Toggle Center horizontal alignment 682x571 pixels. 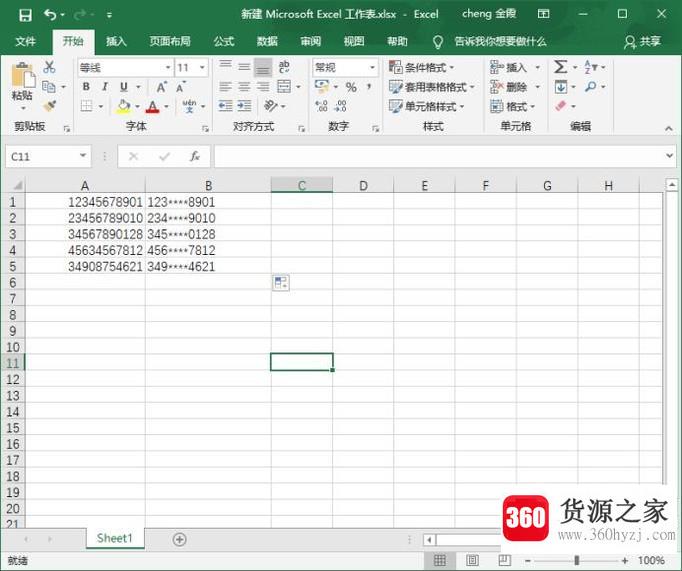tap(244, 87)
